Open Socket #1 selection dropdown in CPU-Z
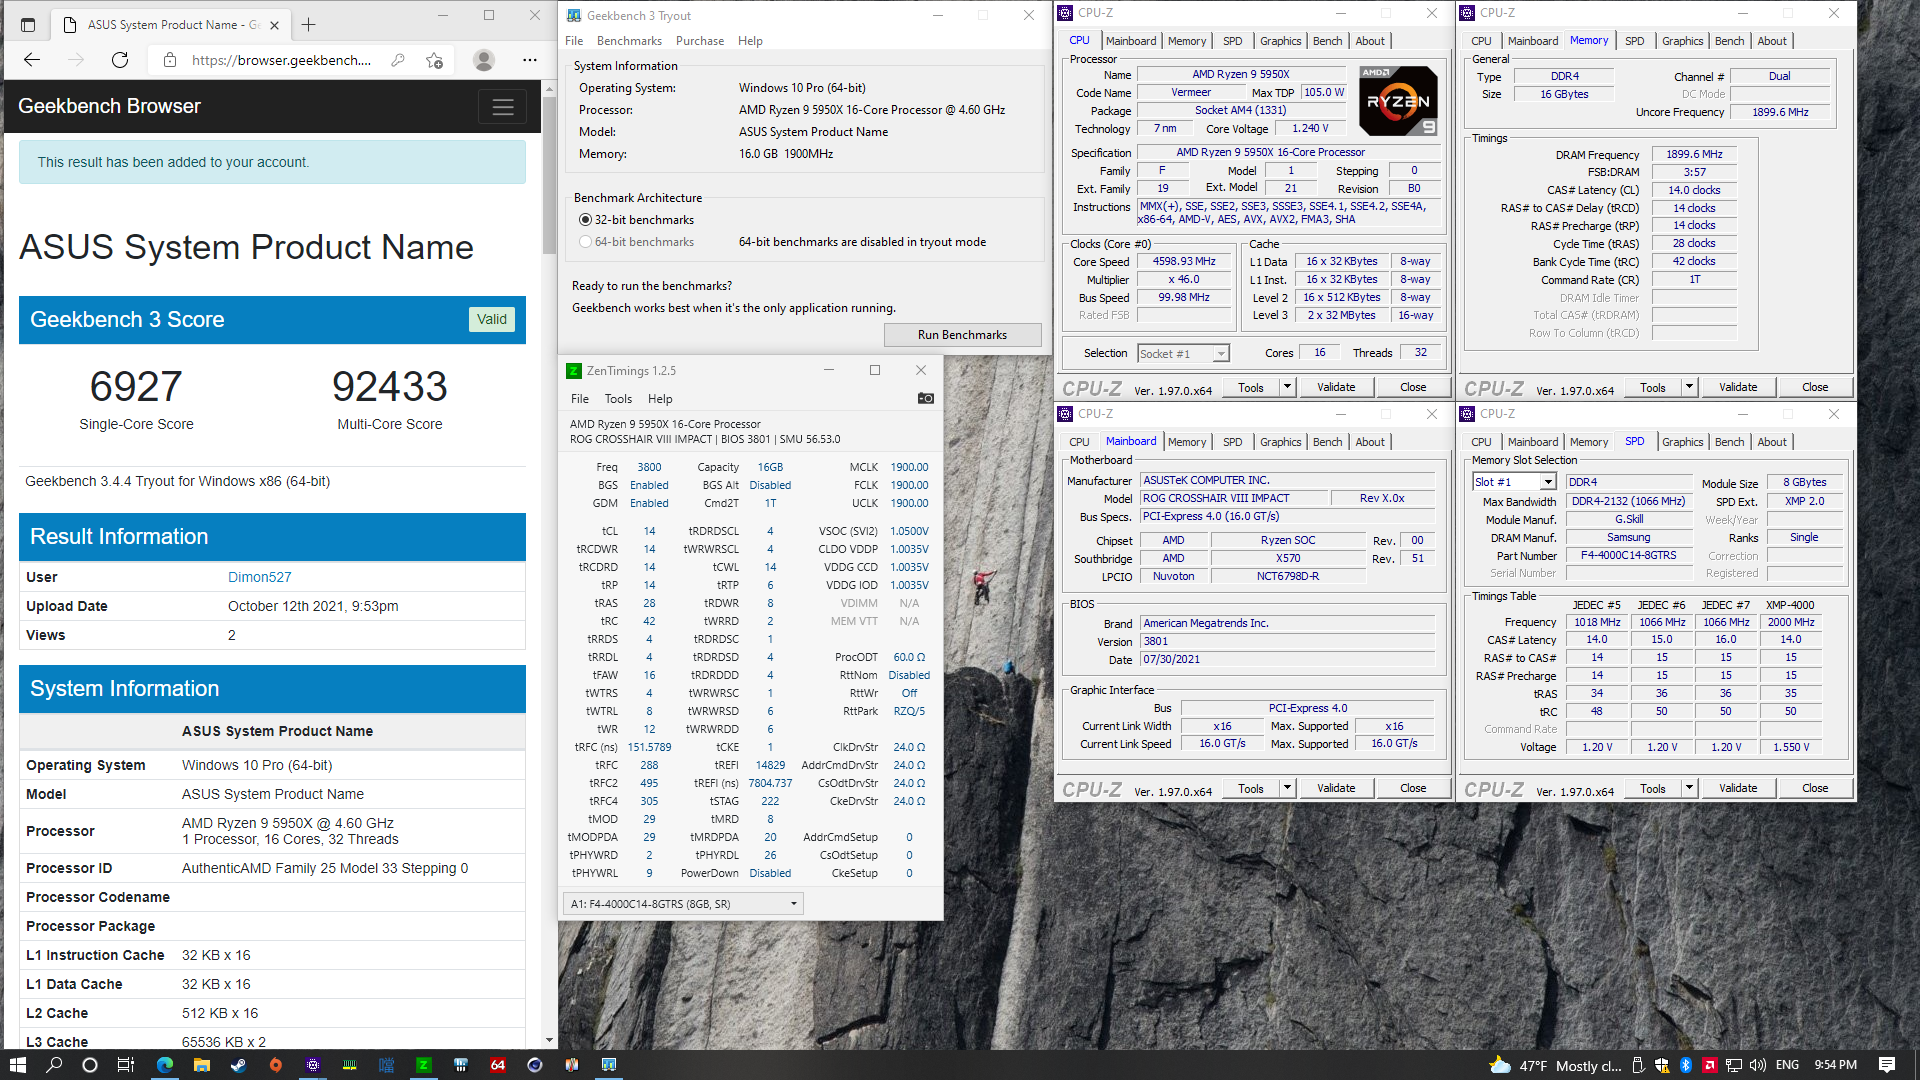The width and height of the screenshot is (1920, 1080). click(x=1183, y=353)
